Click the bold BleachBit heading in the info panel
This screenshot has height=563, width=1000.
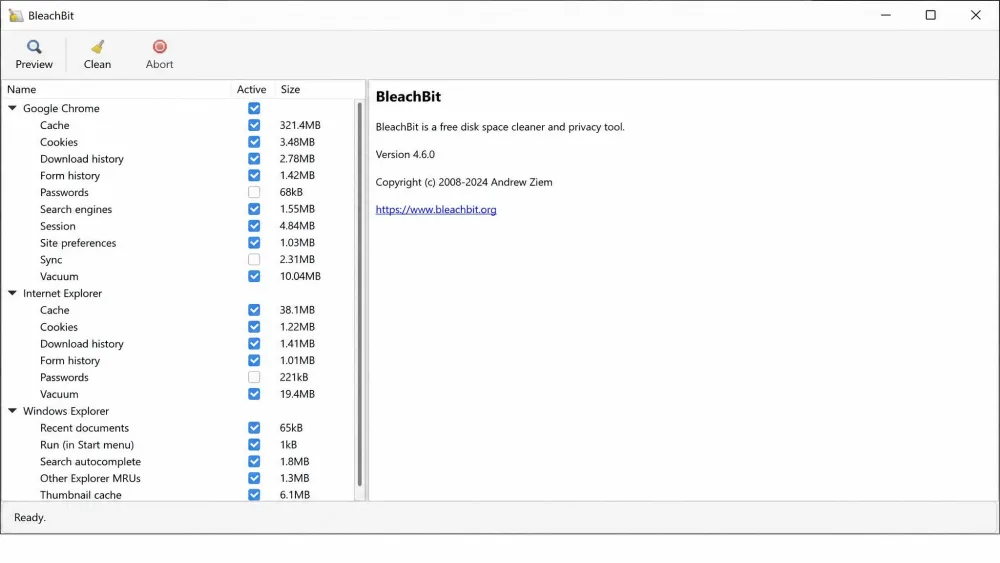point(408,97)
